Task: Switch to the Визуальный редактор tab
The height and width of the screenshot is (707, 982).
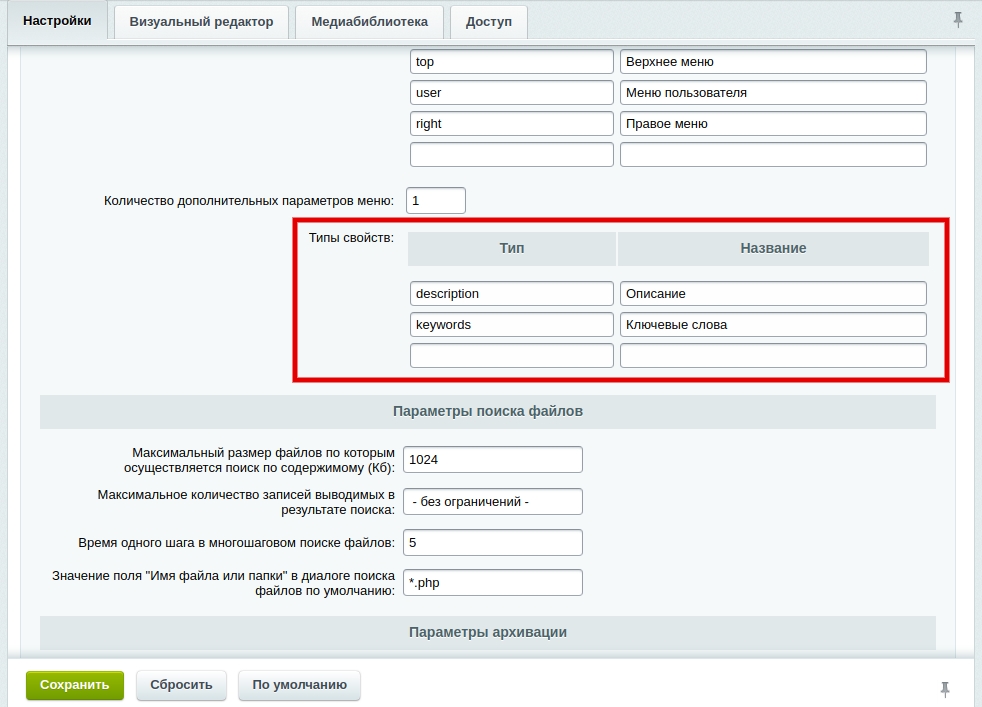Action: pos(201,22)
